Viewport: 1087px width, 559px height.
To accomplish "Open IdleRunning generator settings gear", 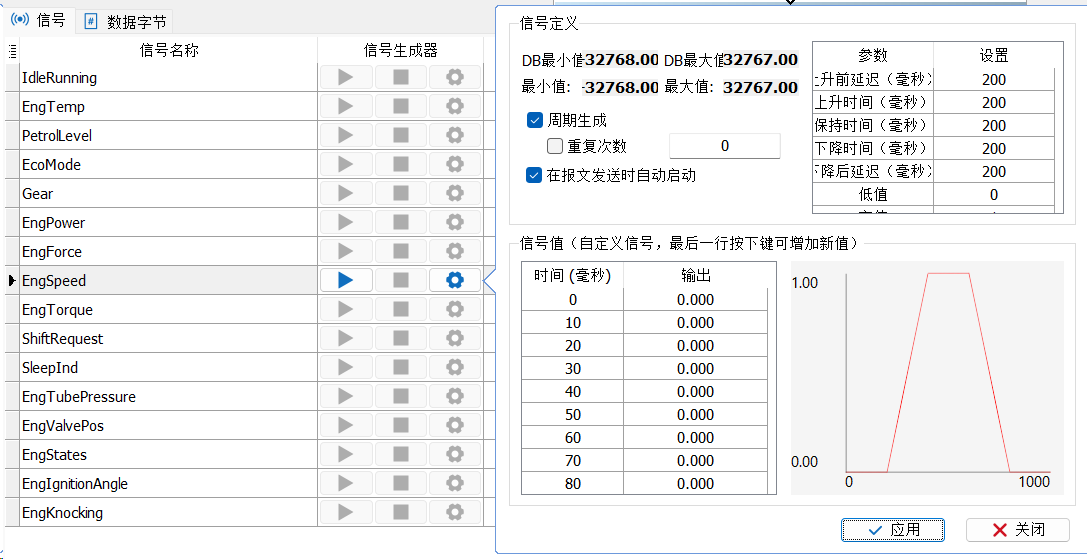I will pyautogui.click(x=455, y=77).
